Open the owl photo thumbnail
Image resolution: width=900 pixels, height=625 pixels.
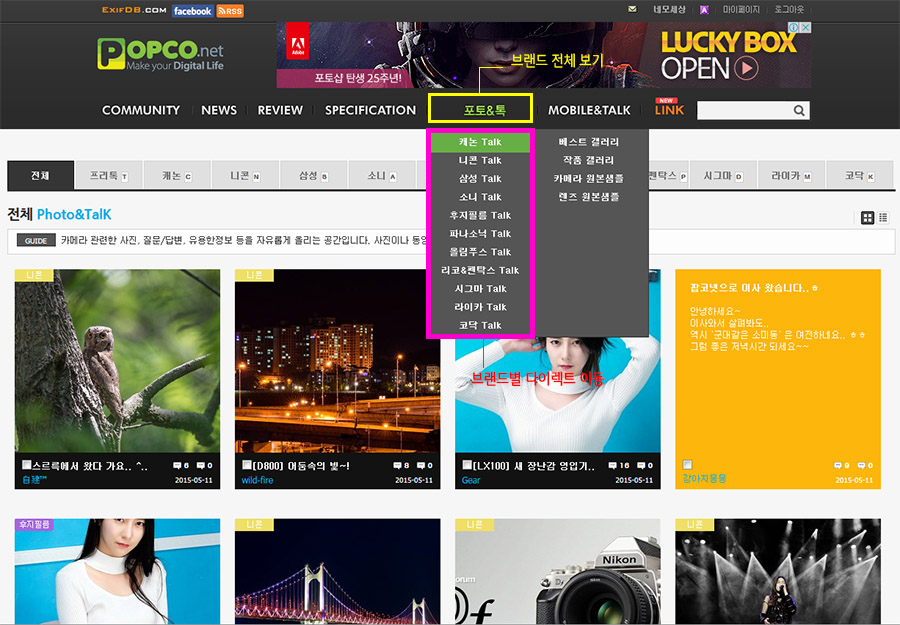pos(117,361)
